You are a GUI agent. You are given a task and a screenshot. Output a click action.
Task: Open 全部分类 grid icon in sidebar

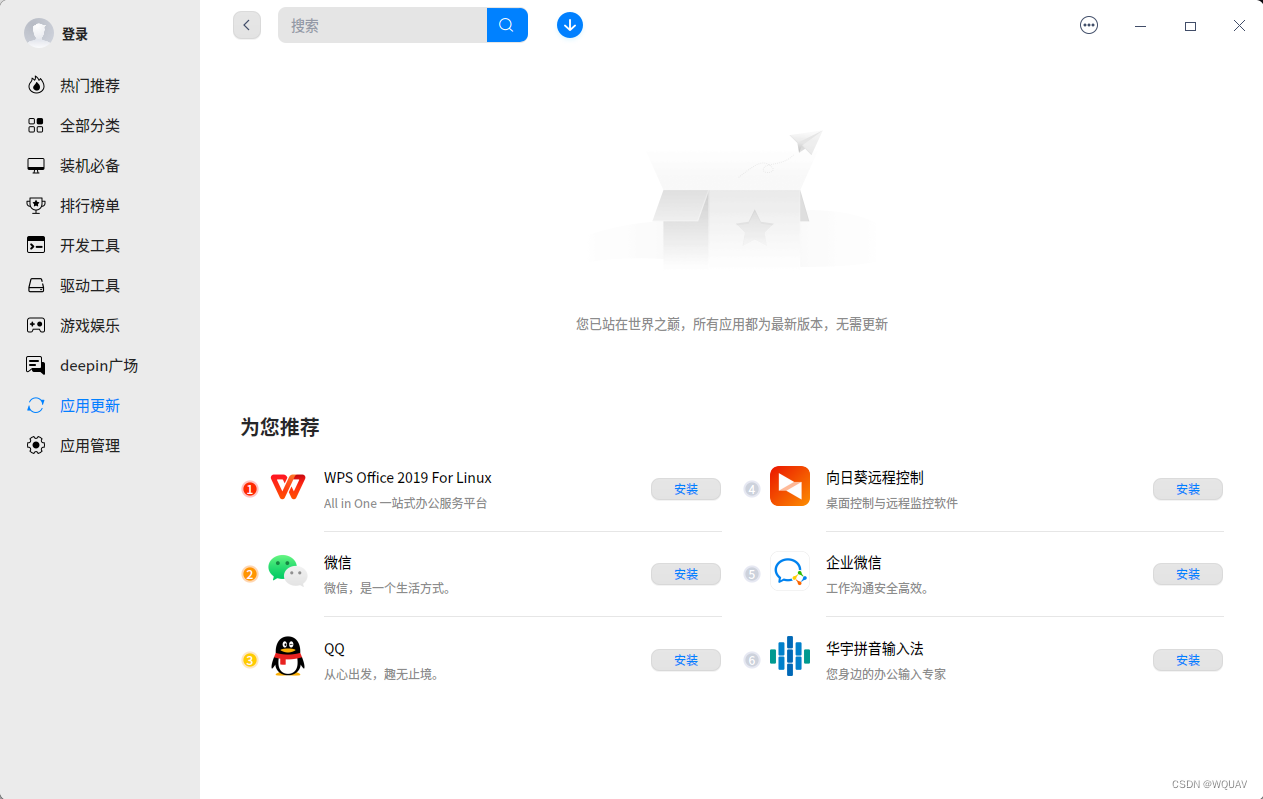click(x=36, y=125)
